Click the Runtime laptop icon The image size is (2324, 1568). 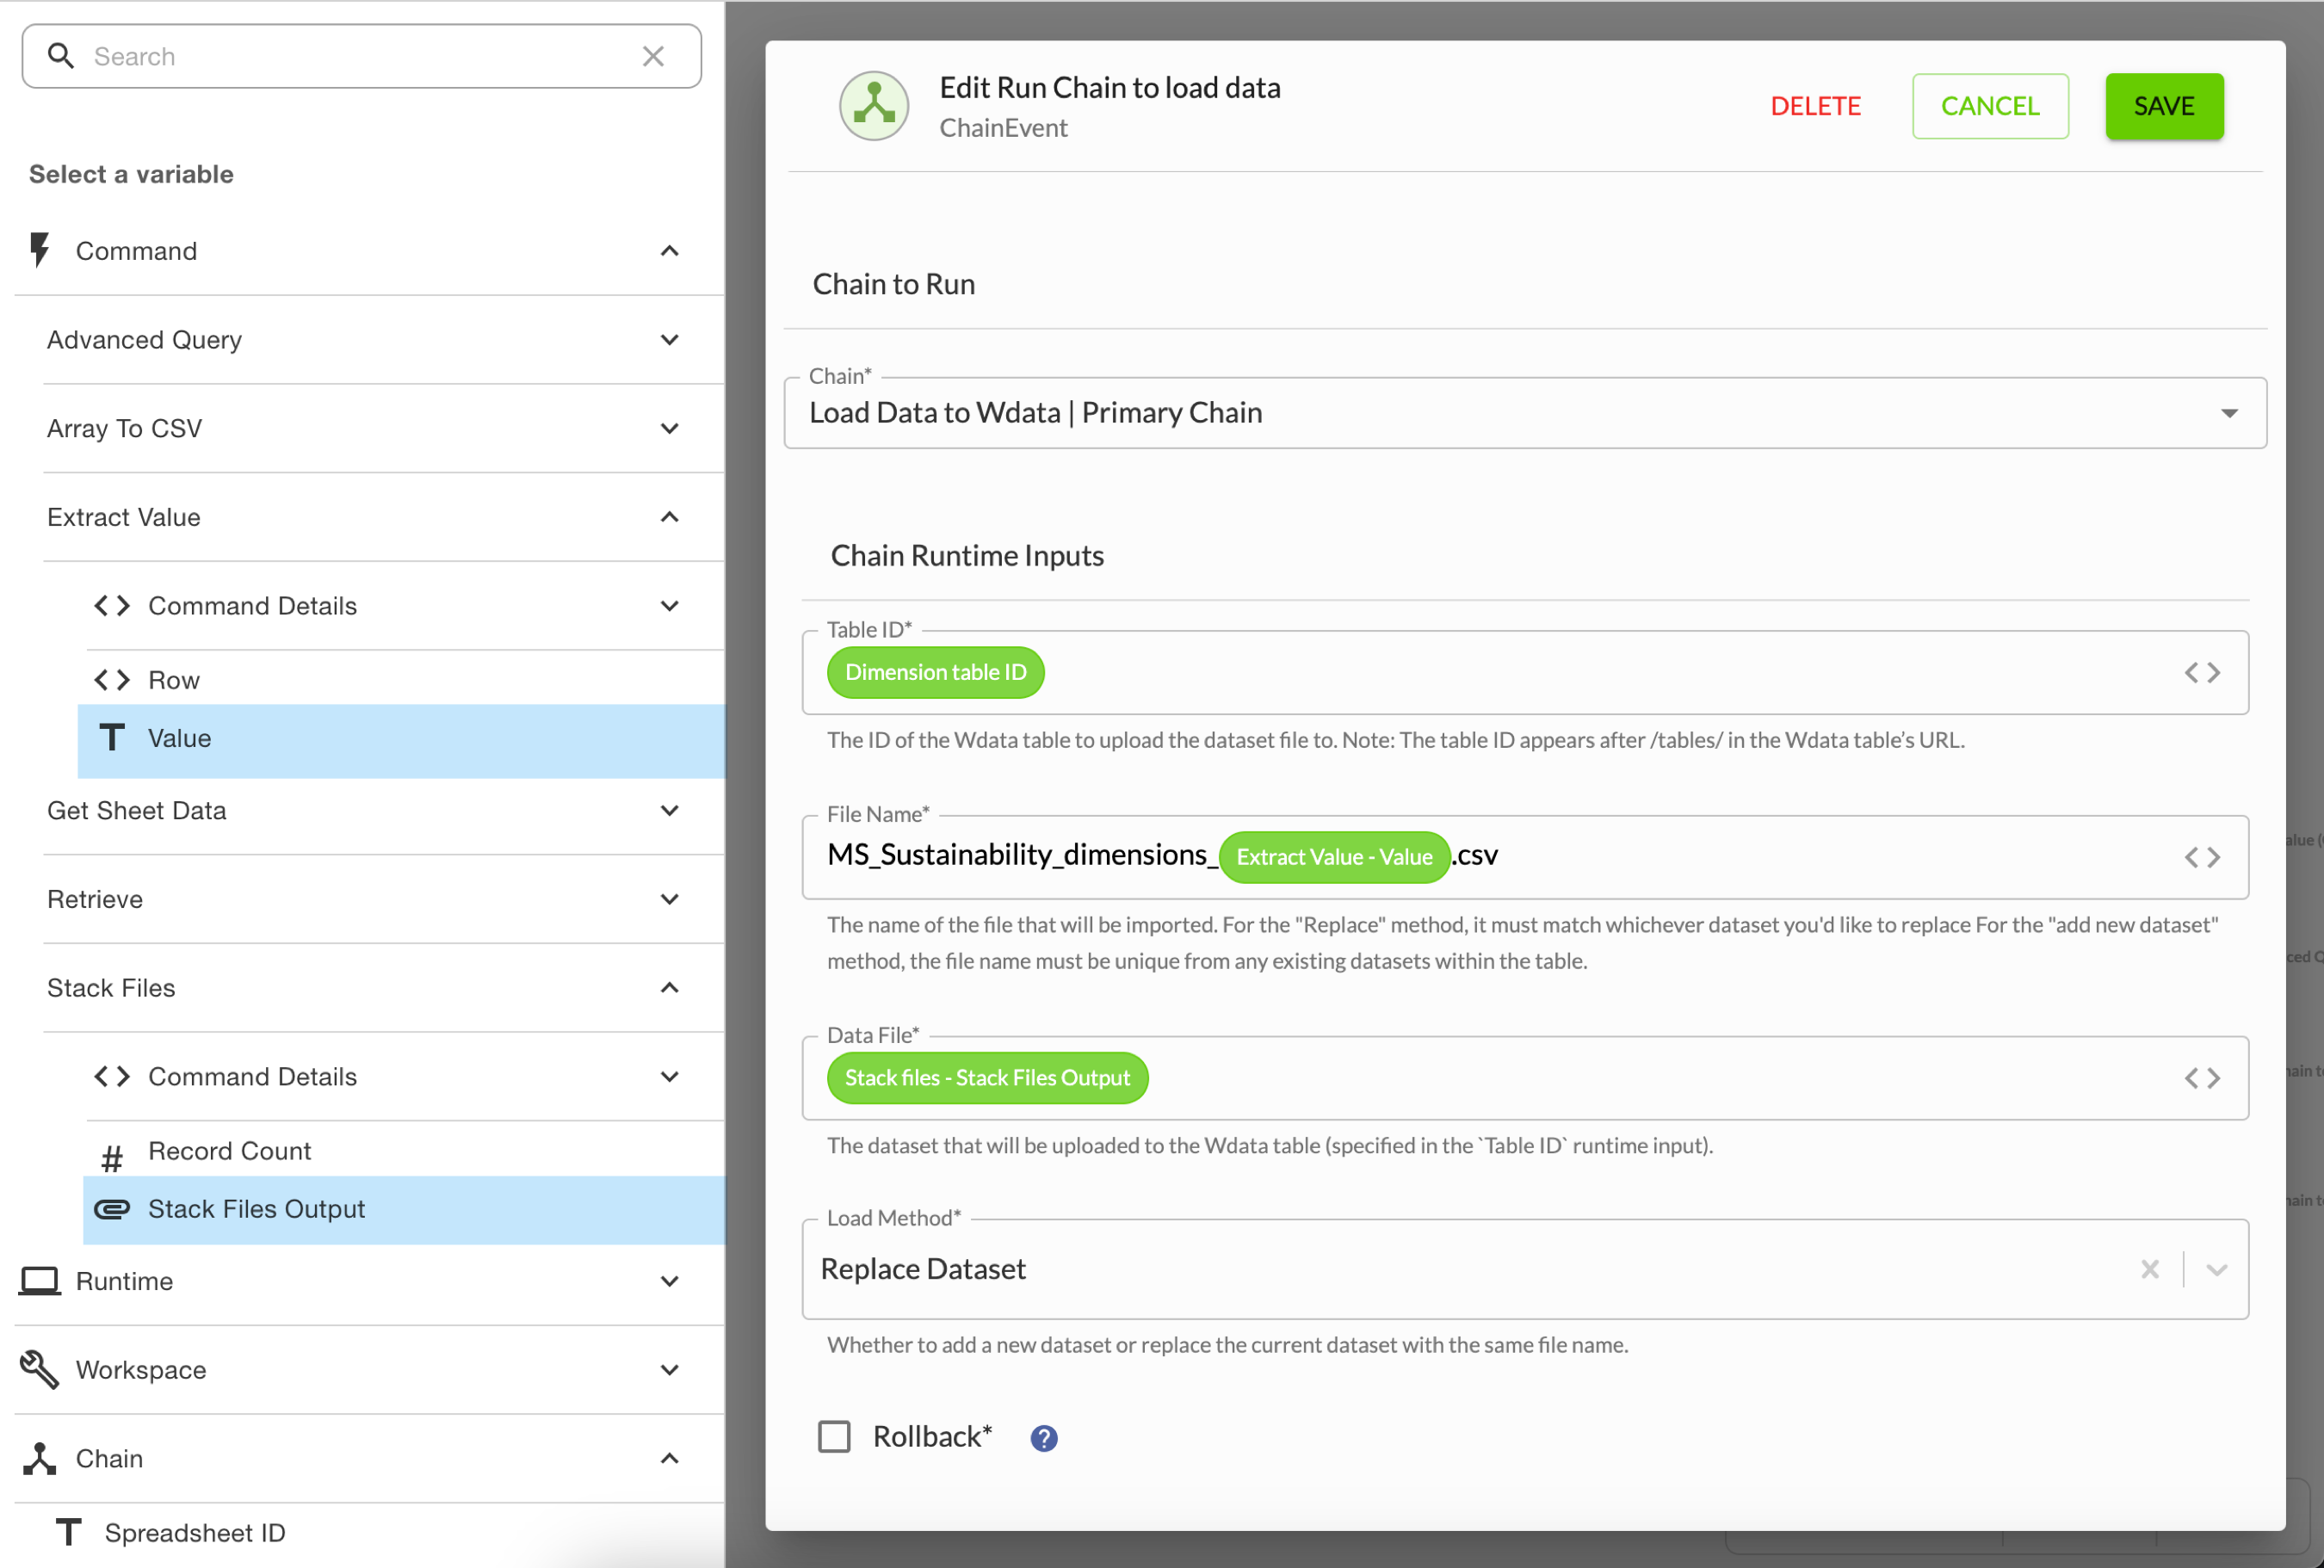[39, 1280]
